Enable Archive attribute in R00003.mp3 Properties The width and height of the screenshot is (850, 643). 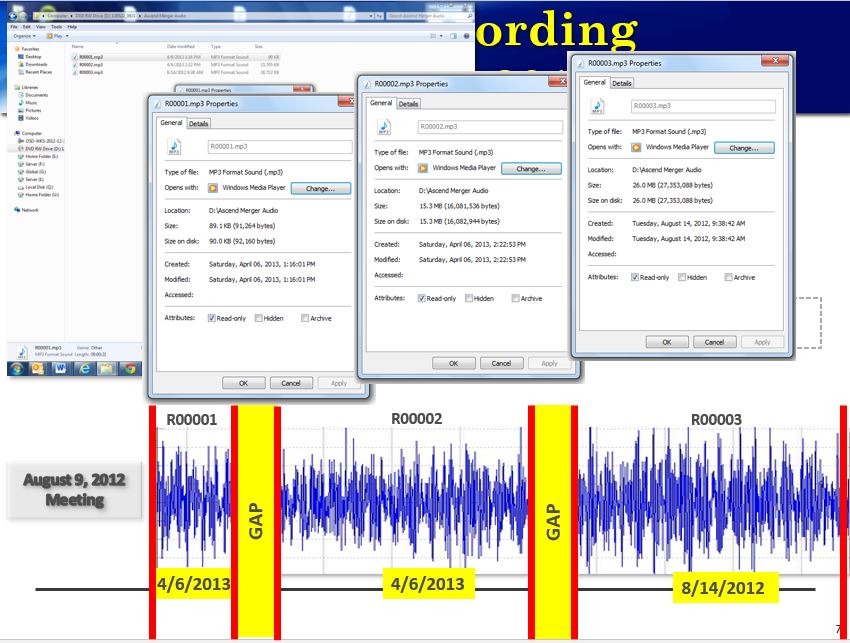[729, 277]
